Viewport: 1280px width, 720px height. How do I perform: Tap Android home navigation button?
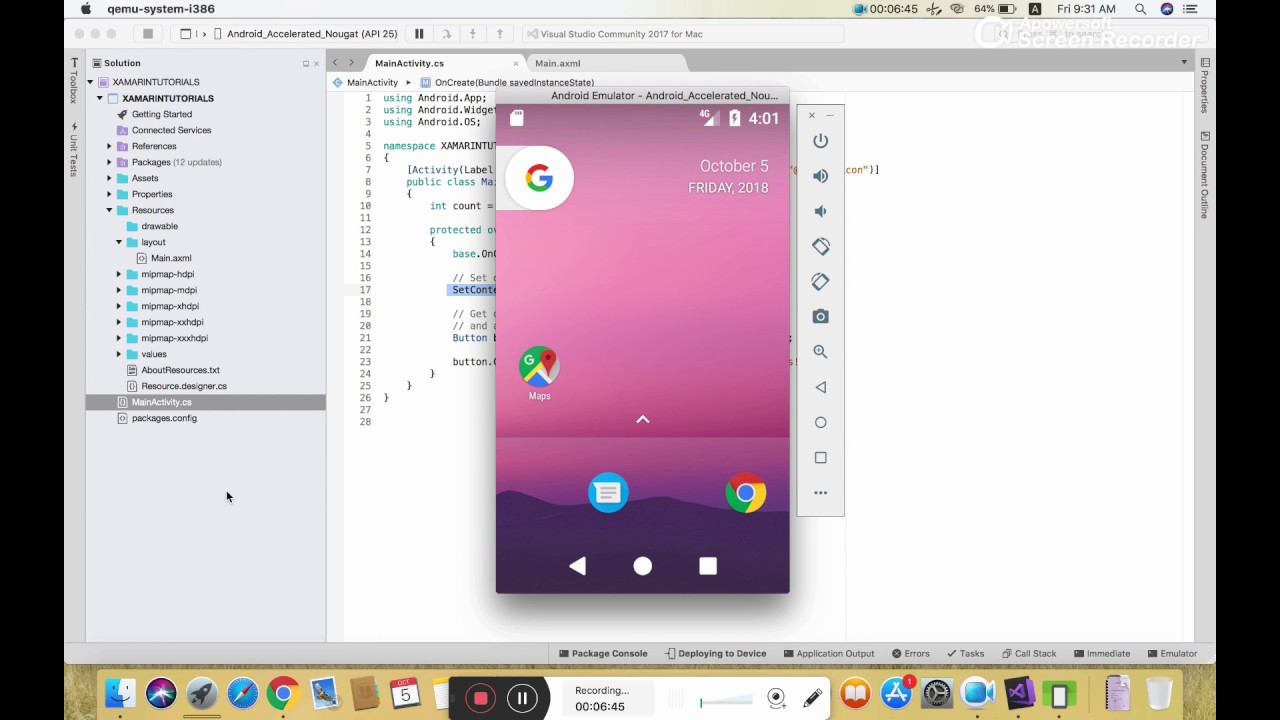tap(642, 566)
